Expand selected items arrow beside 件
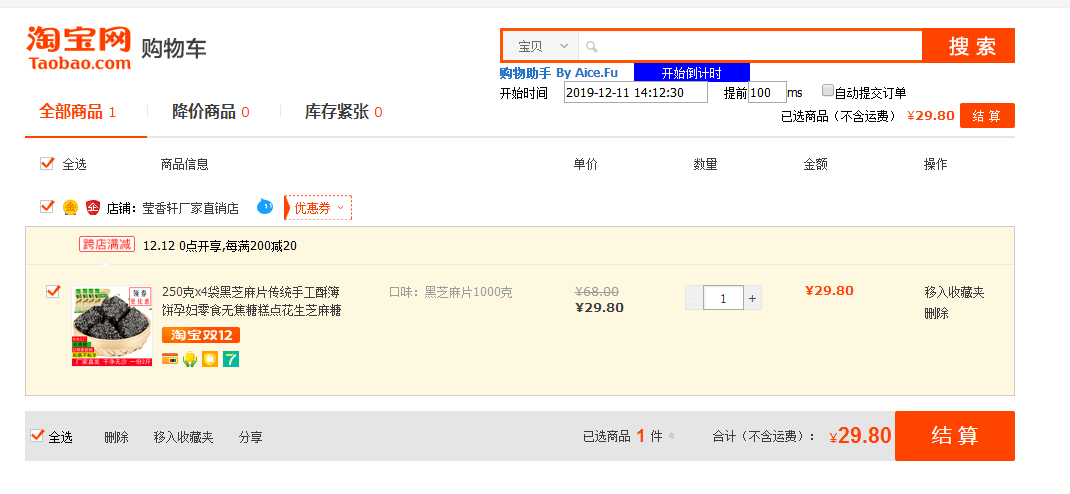 671,437
